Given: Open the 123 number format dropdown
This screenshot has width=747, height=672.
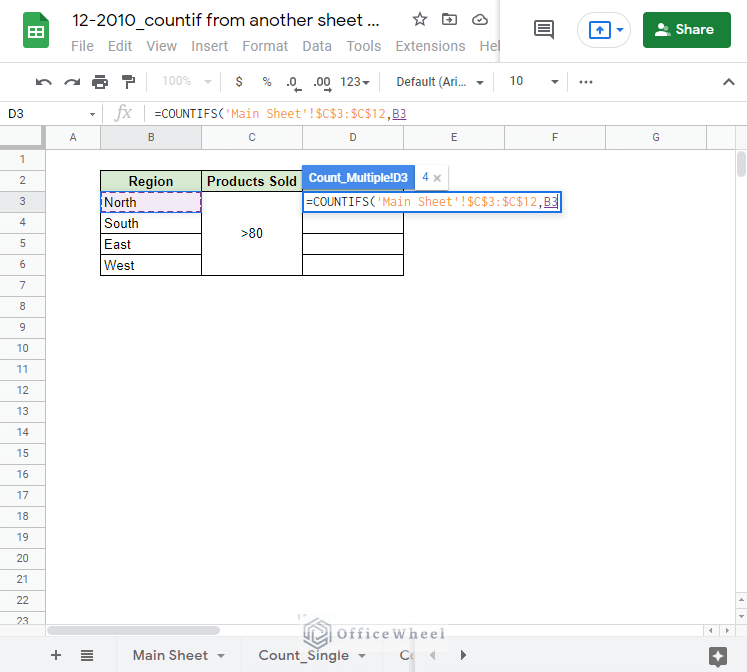Looking at the screenshot, I should (355, 82).
